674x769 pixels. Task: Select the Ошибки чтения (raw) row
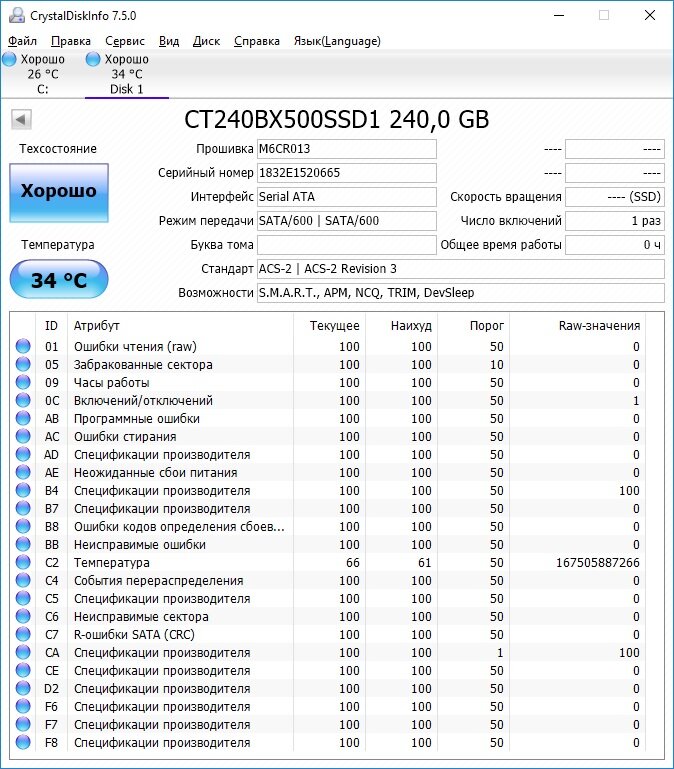pos(328,346)
